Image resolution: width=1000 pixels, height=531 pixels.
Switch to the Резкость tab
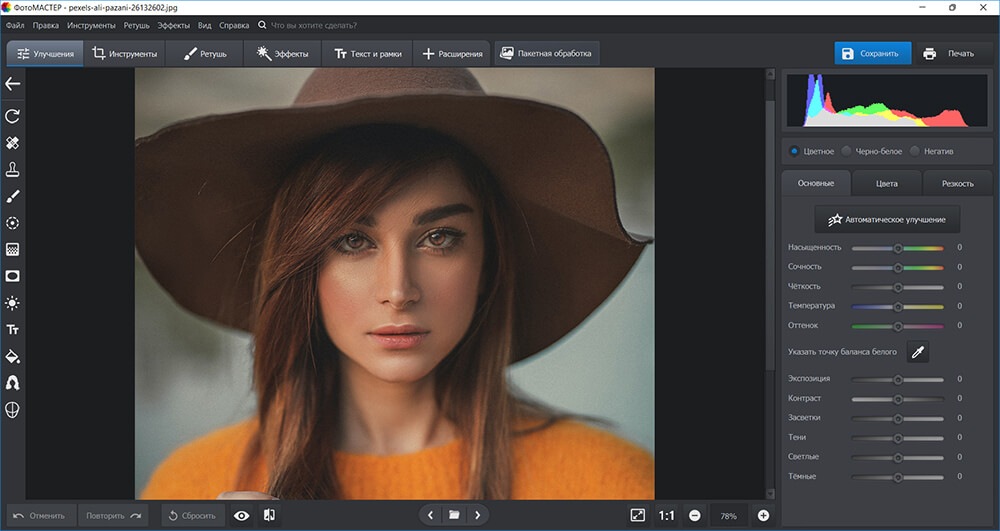pos(958,184)
